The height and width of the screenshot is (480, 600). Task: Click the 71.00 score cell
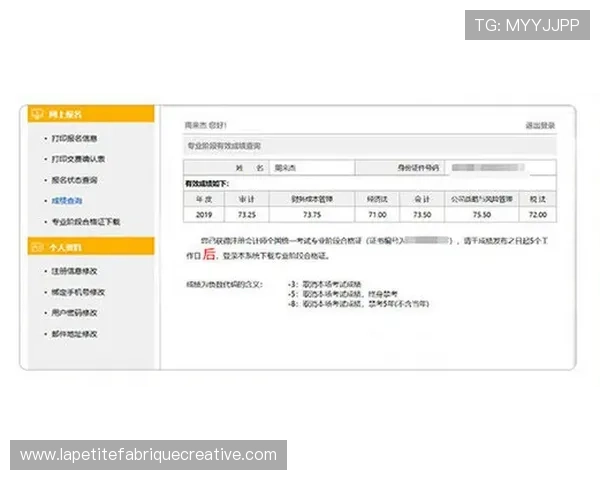coord(377,215)
